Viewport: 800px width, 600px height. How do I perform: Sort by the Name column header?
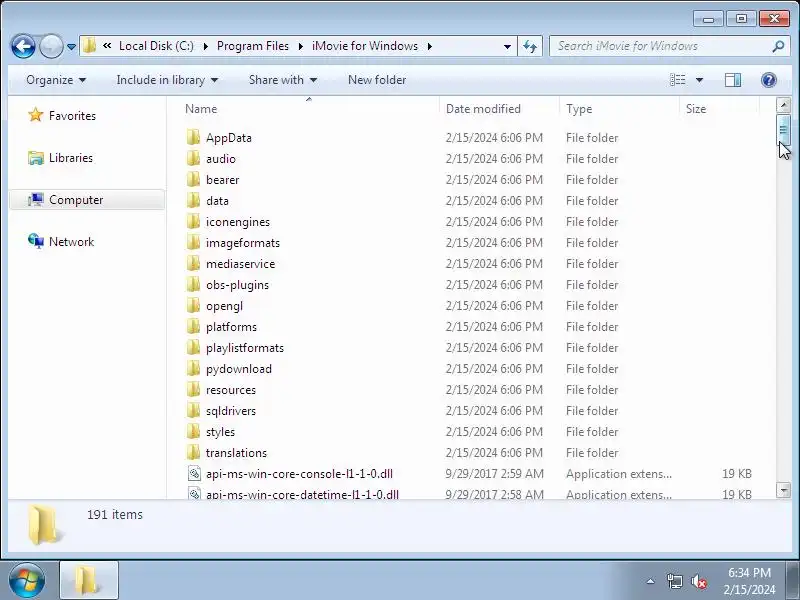point(201,109)
